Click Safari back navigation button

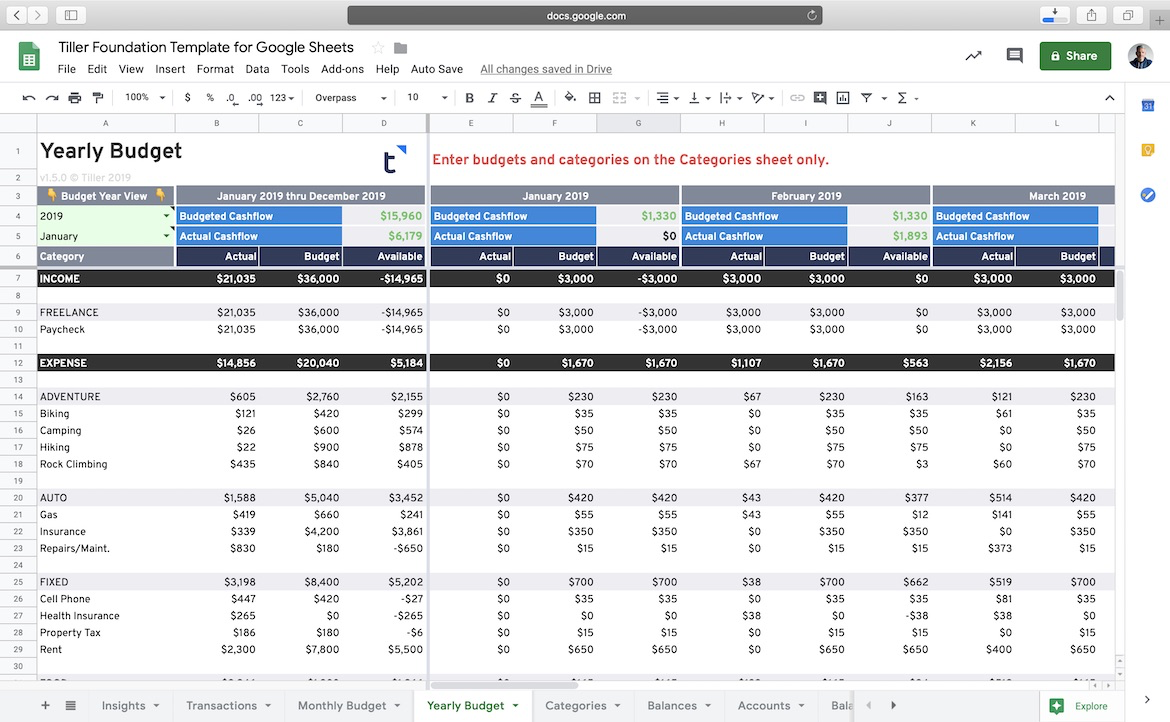click(x=16, y=15)
